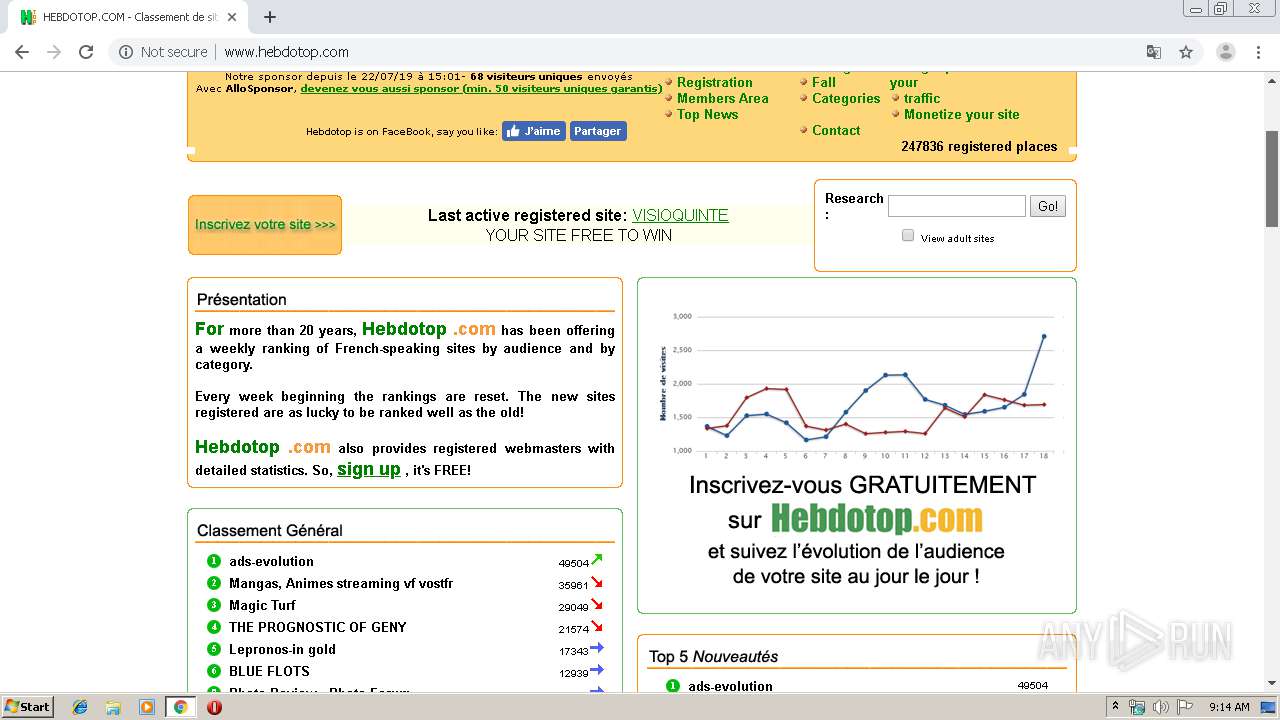This screenshot has width=1280, height=720.
Task: Click the visits chart promotional image
Action: (x=857, y=446)
